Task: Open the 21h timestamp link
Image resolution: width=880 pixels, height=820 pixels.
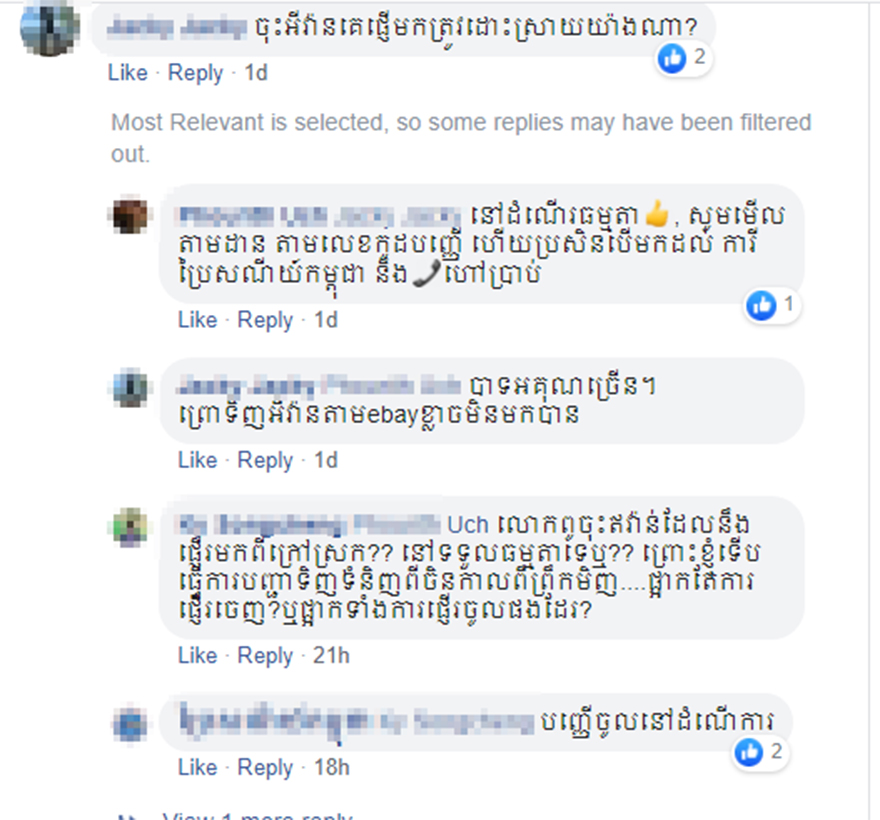Action: 331,656
